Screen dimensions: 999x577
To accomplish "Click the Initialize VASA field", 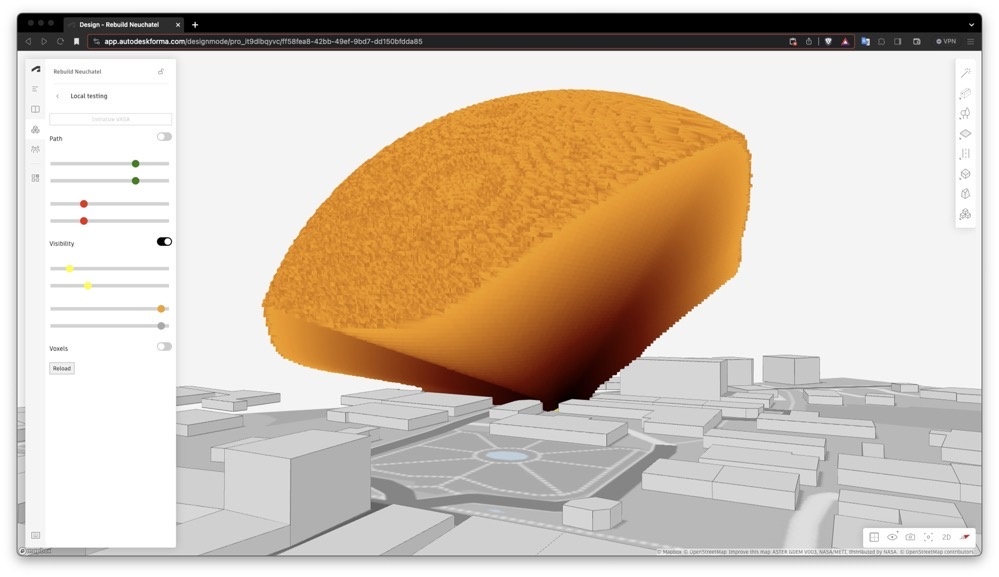I will pos(110,118).
